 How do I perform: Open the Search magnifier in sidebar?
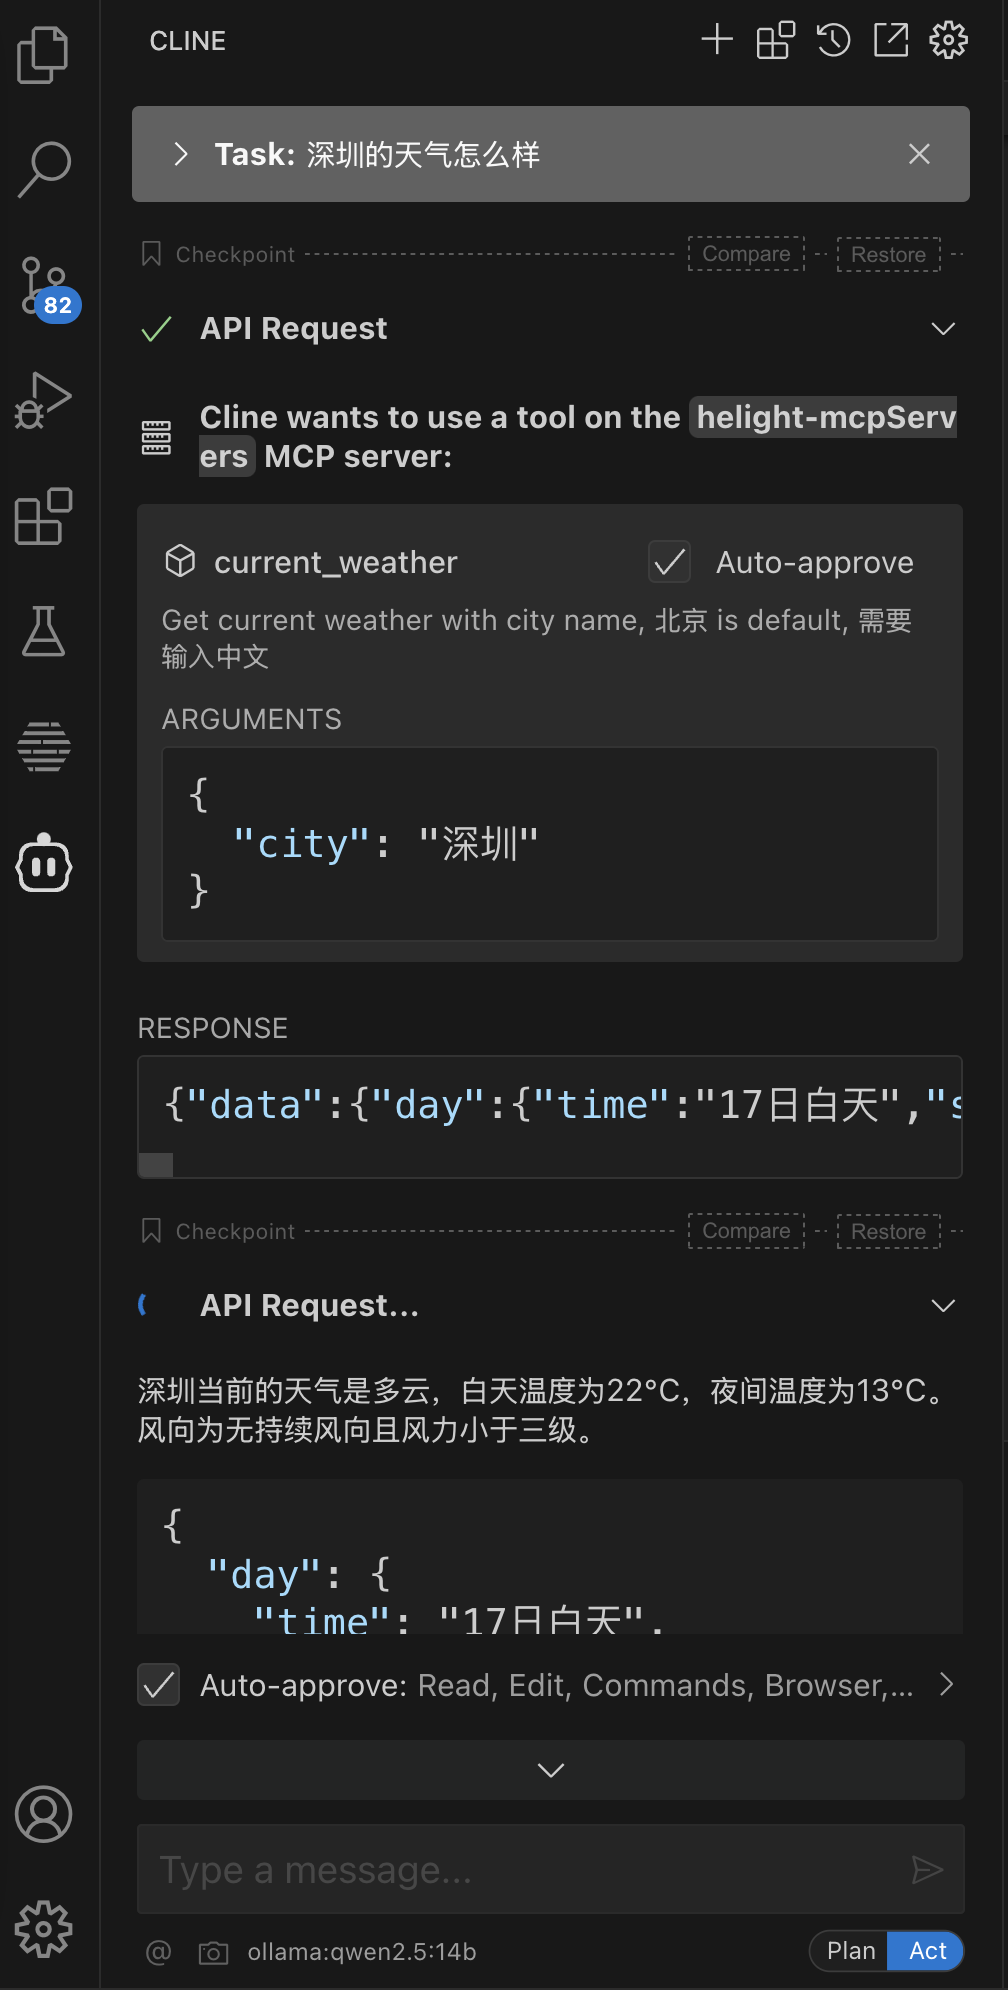coord(44,169)
